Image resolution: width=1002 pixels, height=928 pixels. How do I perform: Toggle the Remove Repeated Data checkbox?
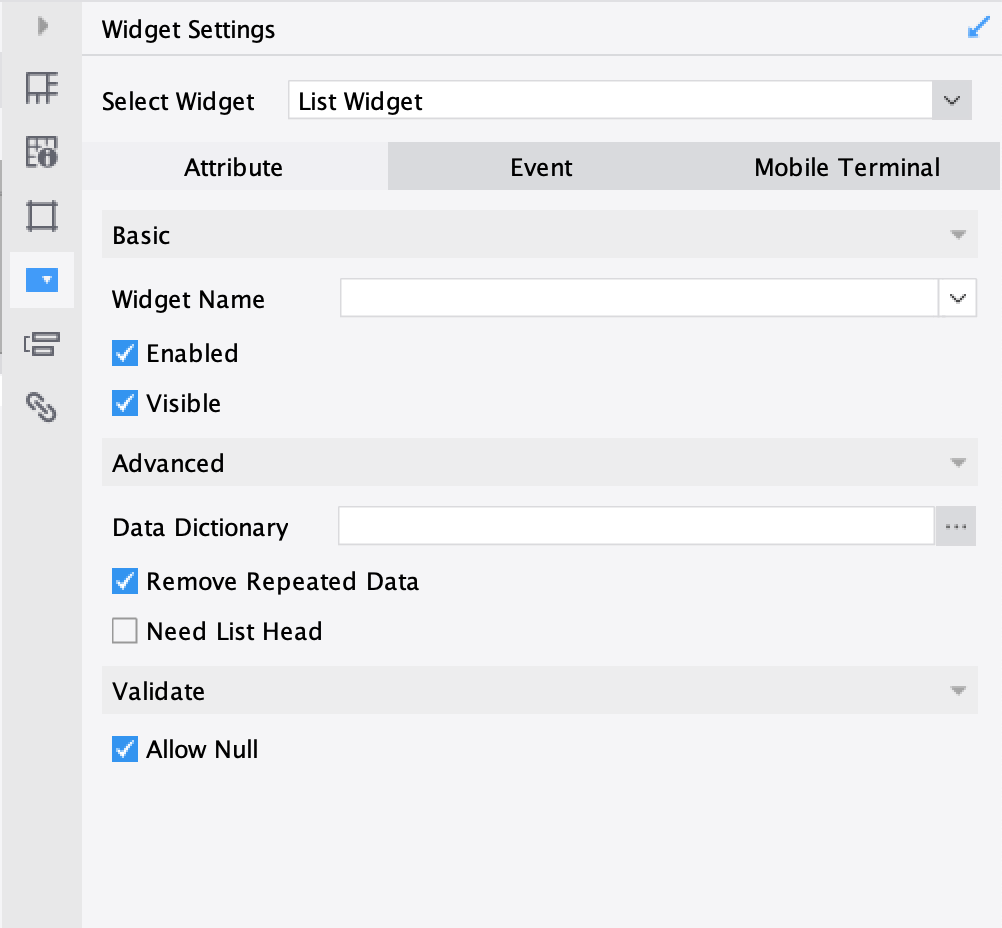(125, 581)
